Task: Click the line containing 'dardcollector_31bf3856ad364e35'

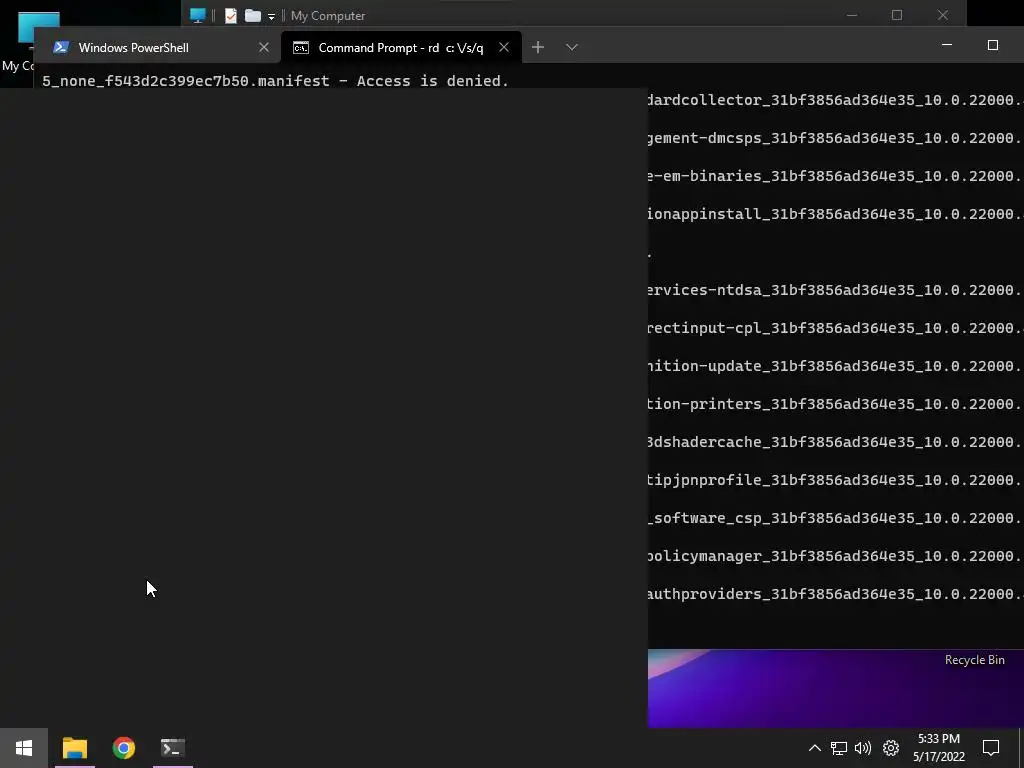Action: [835, 100]
